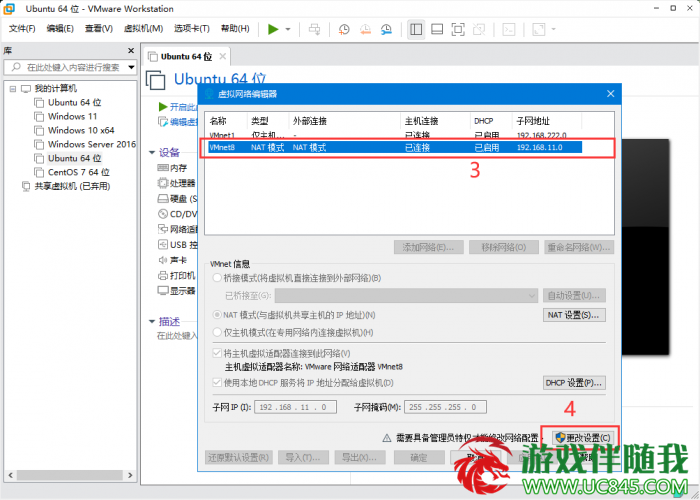Image resolution: width=700 pixels, height=500 pixels.
Task: Click the 网络适配器 network adapter icon
Action: 163,229
